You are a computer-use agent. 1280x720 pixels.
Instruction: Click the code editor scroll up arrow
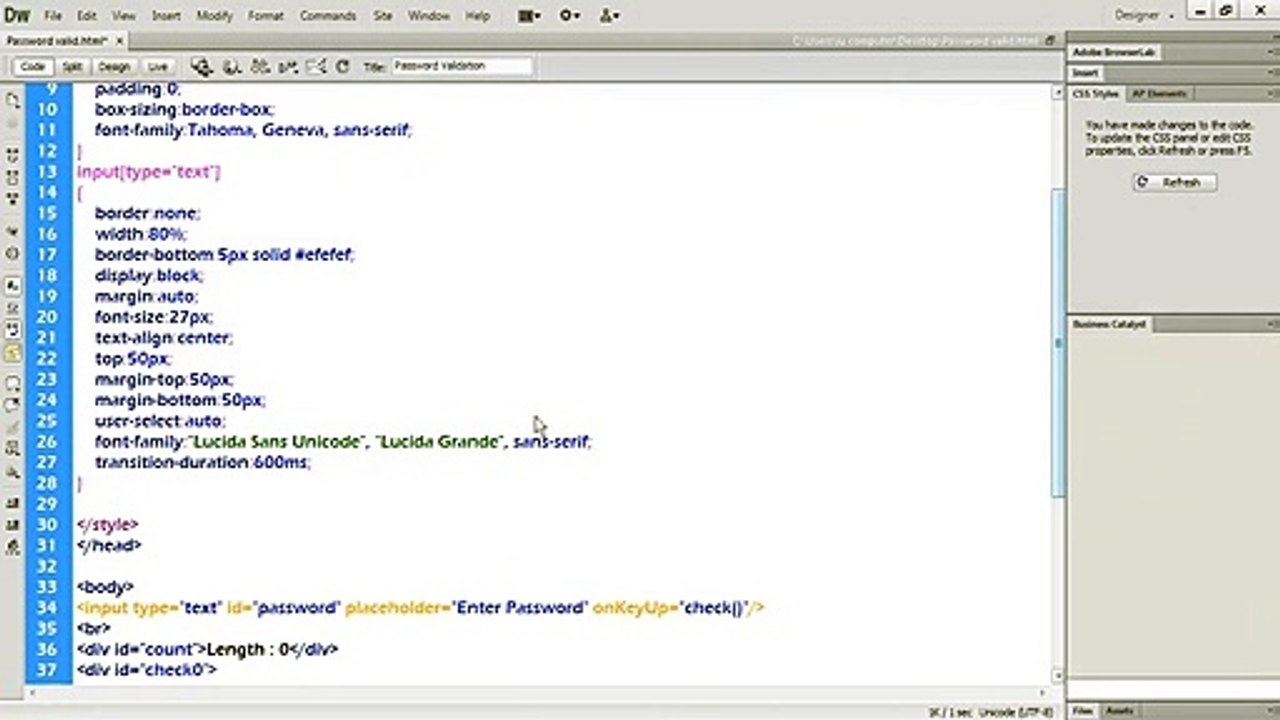pyautogui.click(x=1057, y=92)
